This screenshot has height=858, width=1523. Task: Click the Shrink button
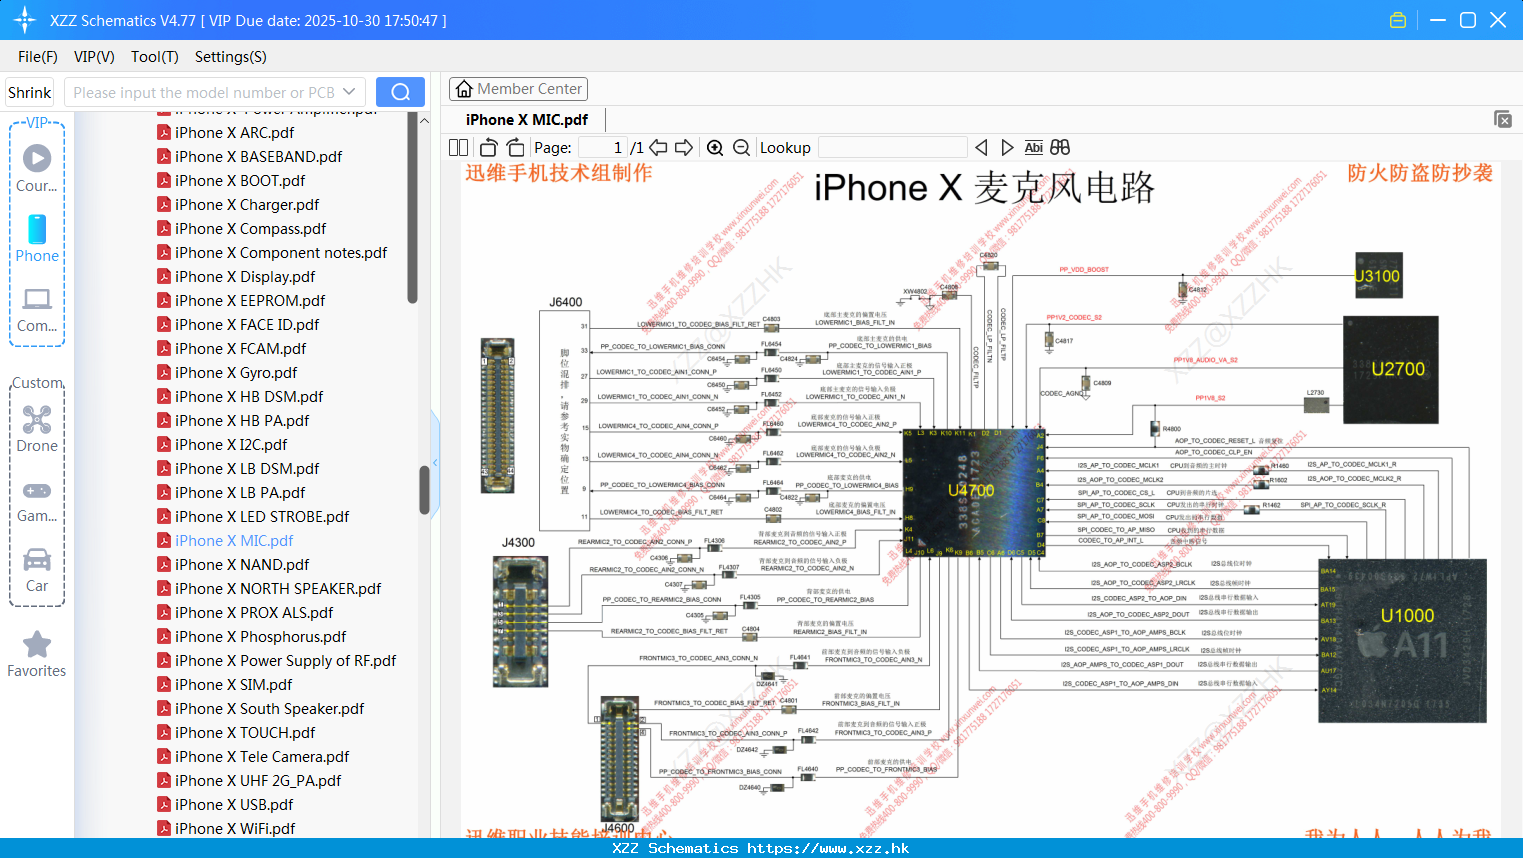pyautogui.click(x=29, y=92)
